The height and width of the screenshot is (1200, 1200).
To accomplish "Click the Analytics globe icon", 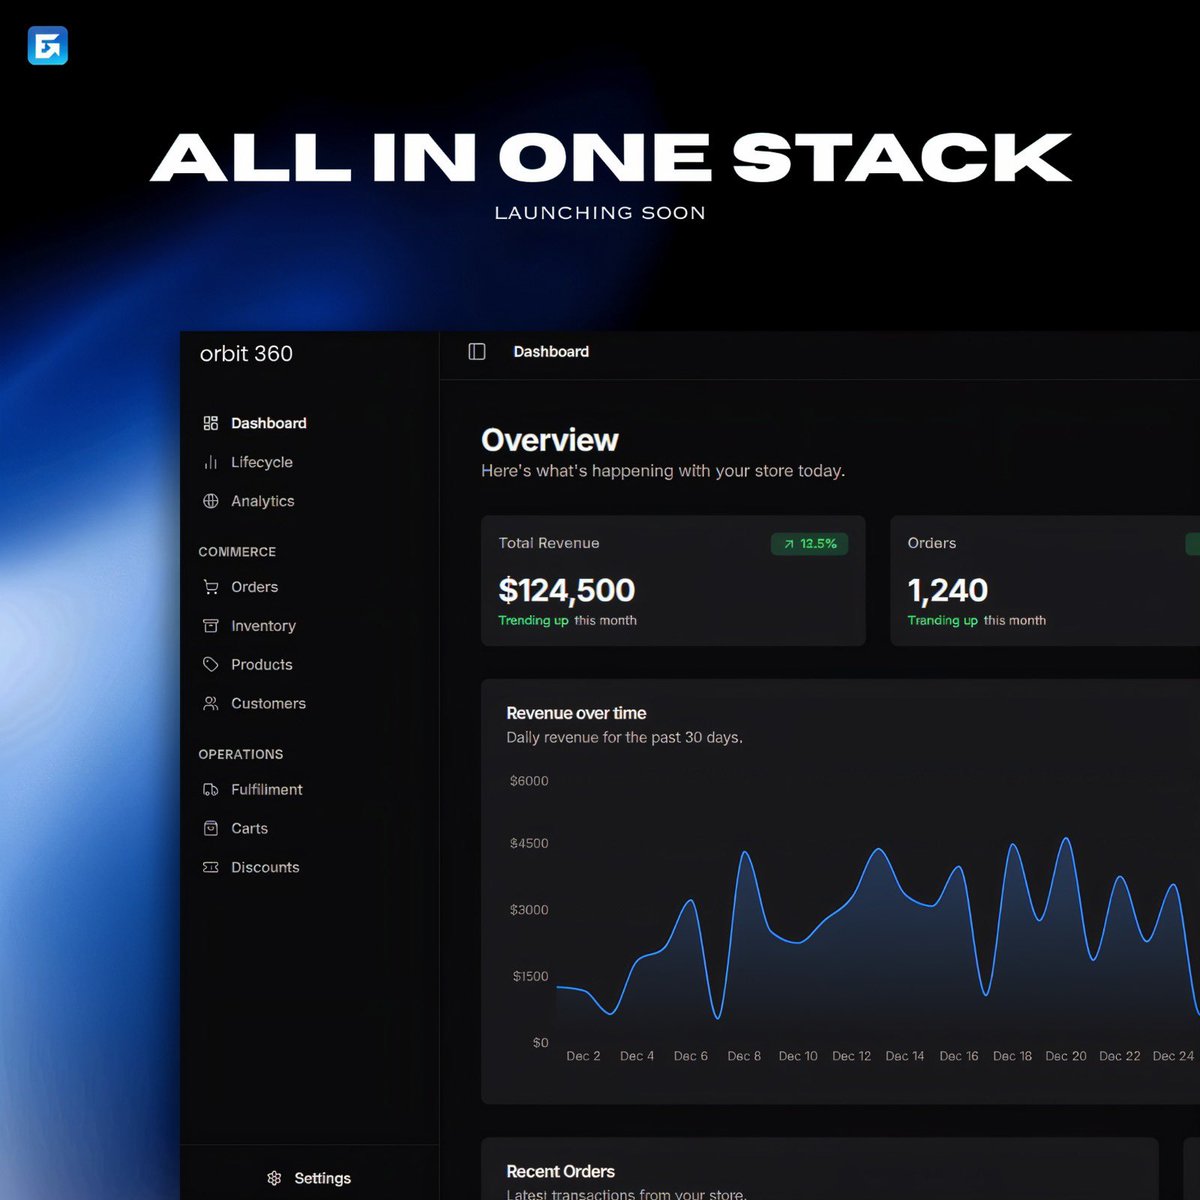I will click(210, 501).
